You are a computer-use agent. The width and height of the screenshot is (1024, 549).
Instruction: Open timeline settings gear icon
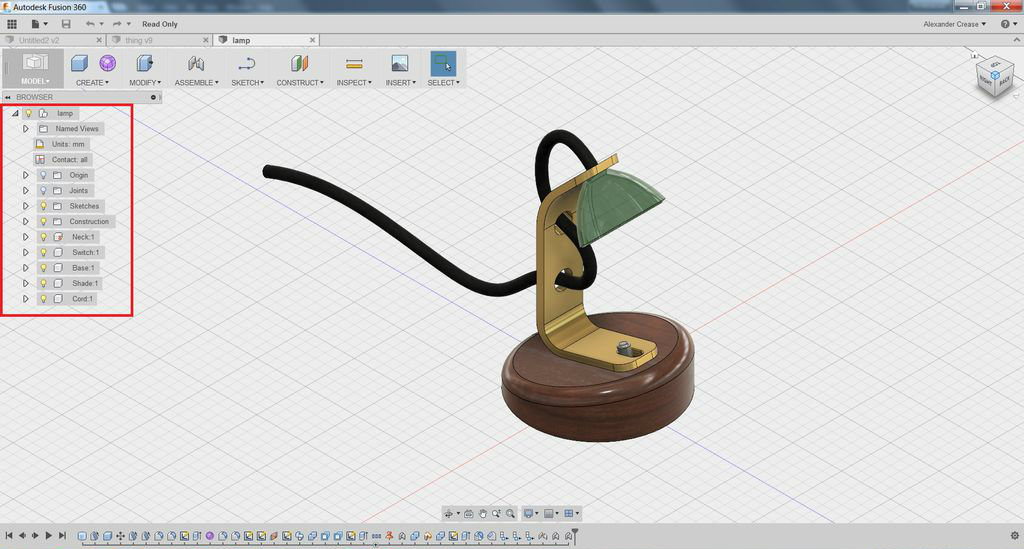[x=1015, y=536]
